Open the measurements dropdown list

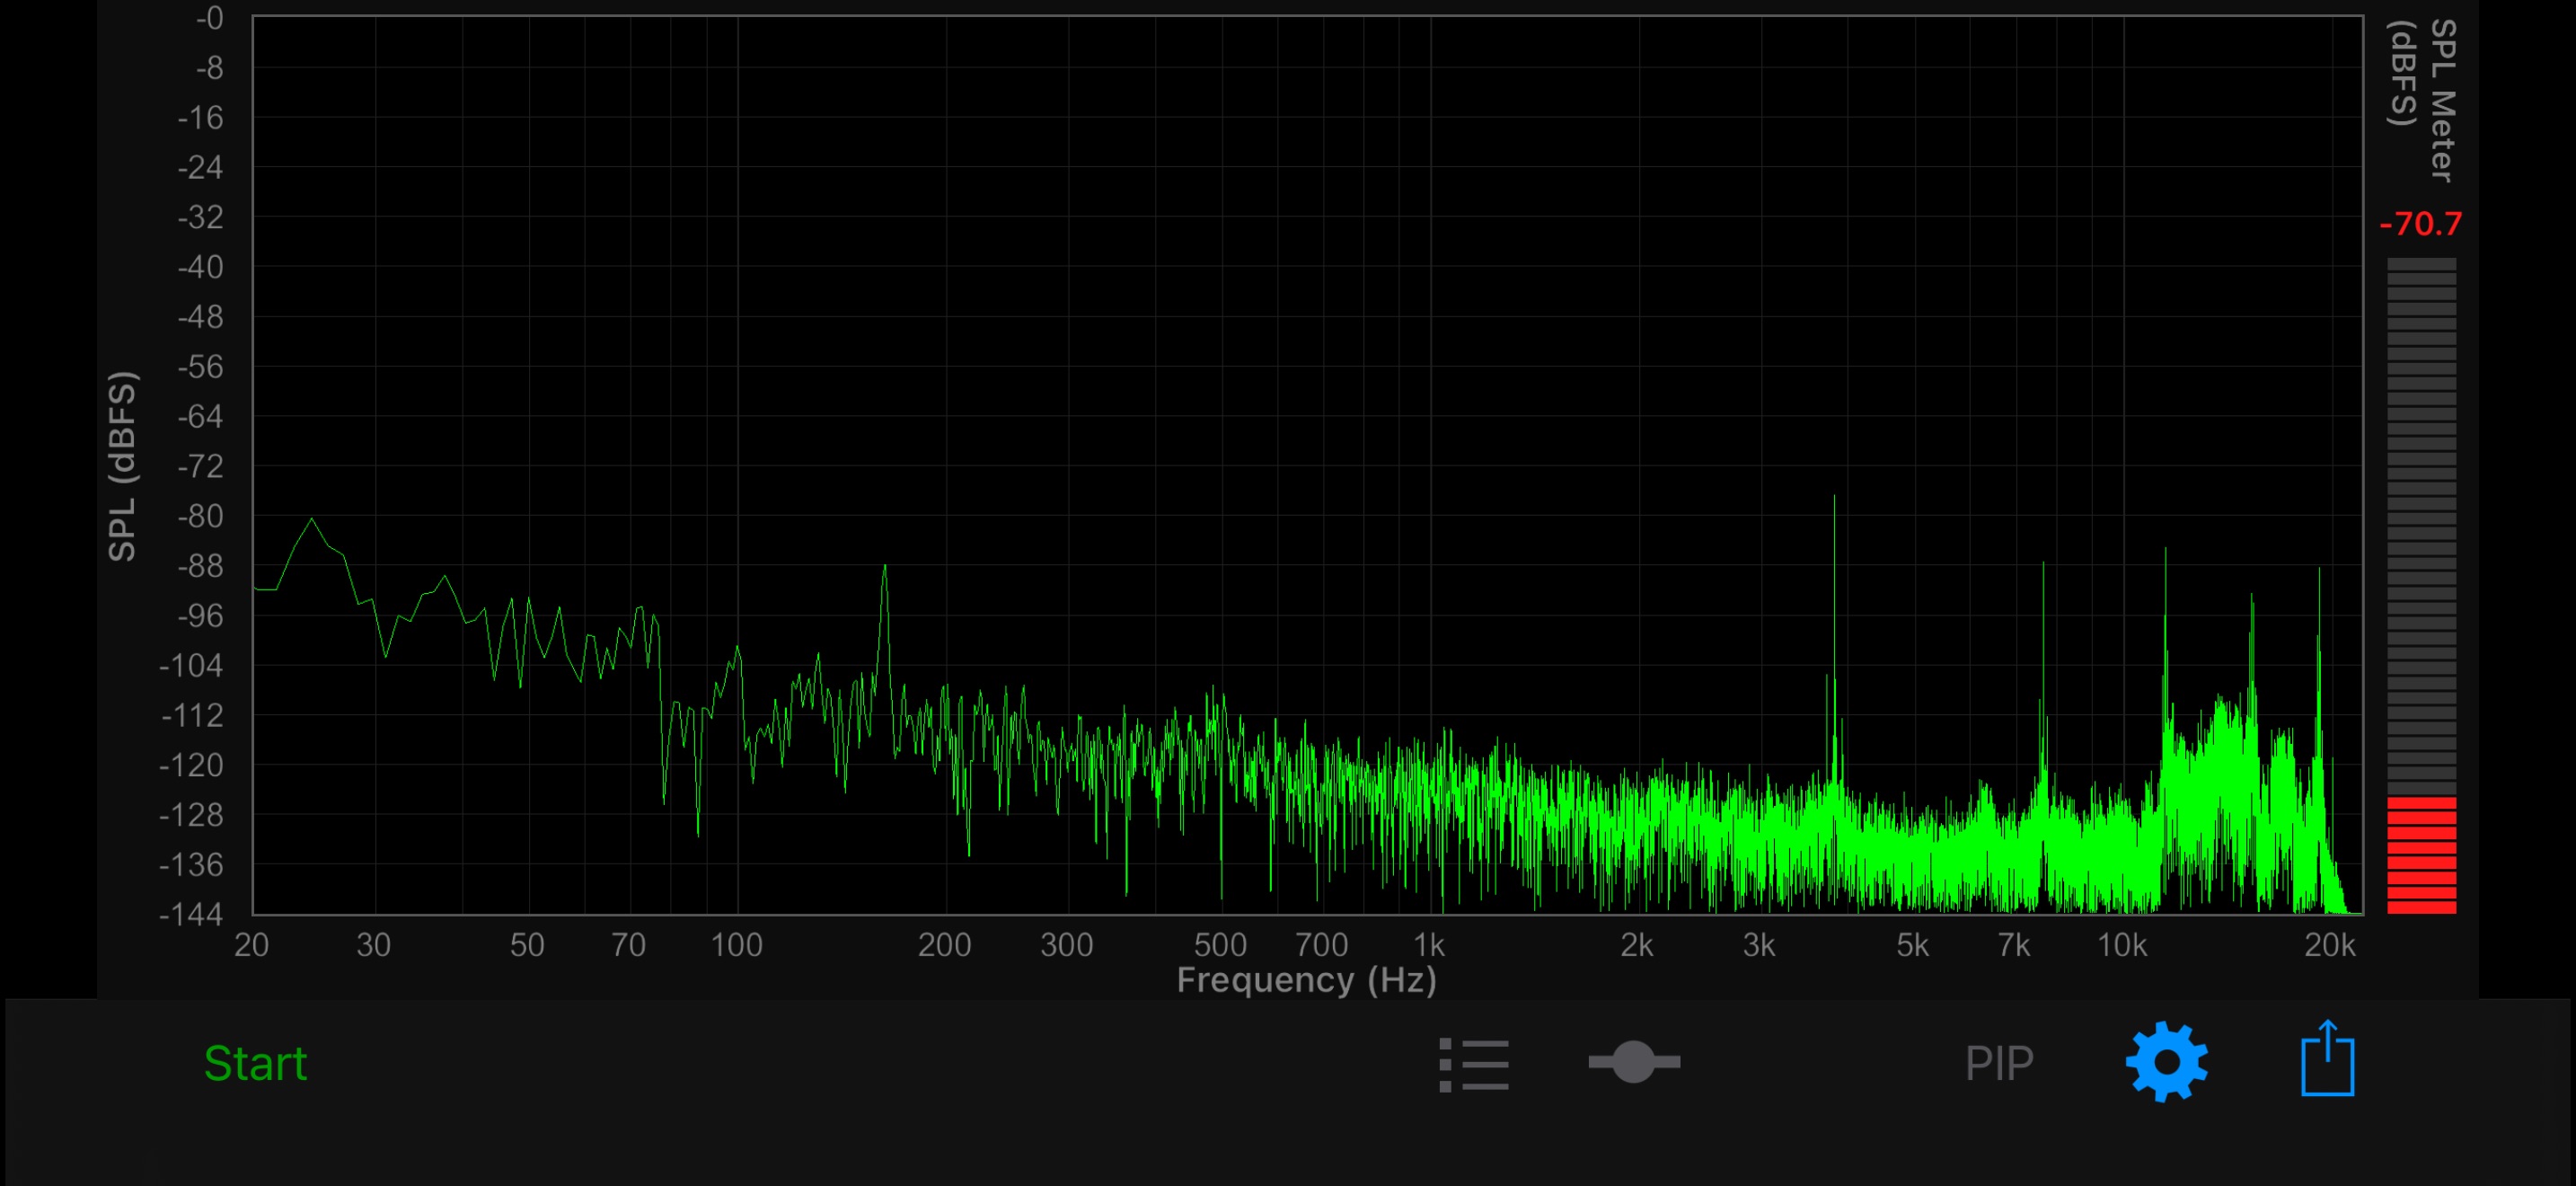pos(1474,1062)
